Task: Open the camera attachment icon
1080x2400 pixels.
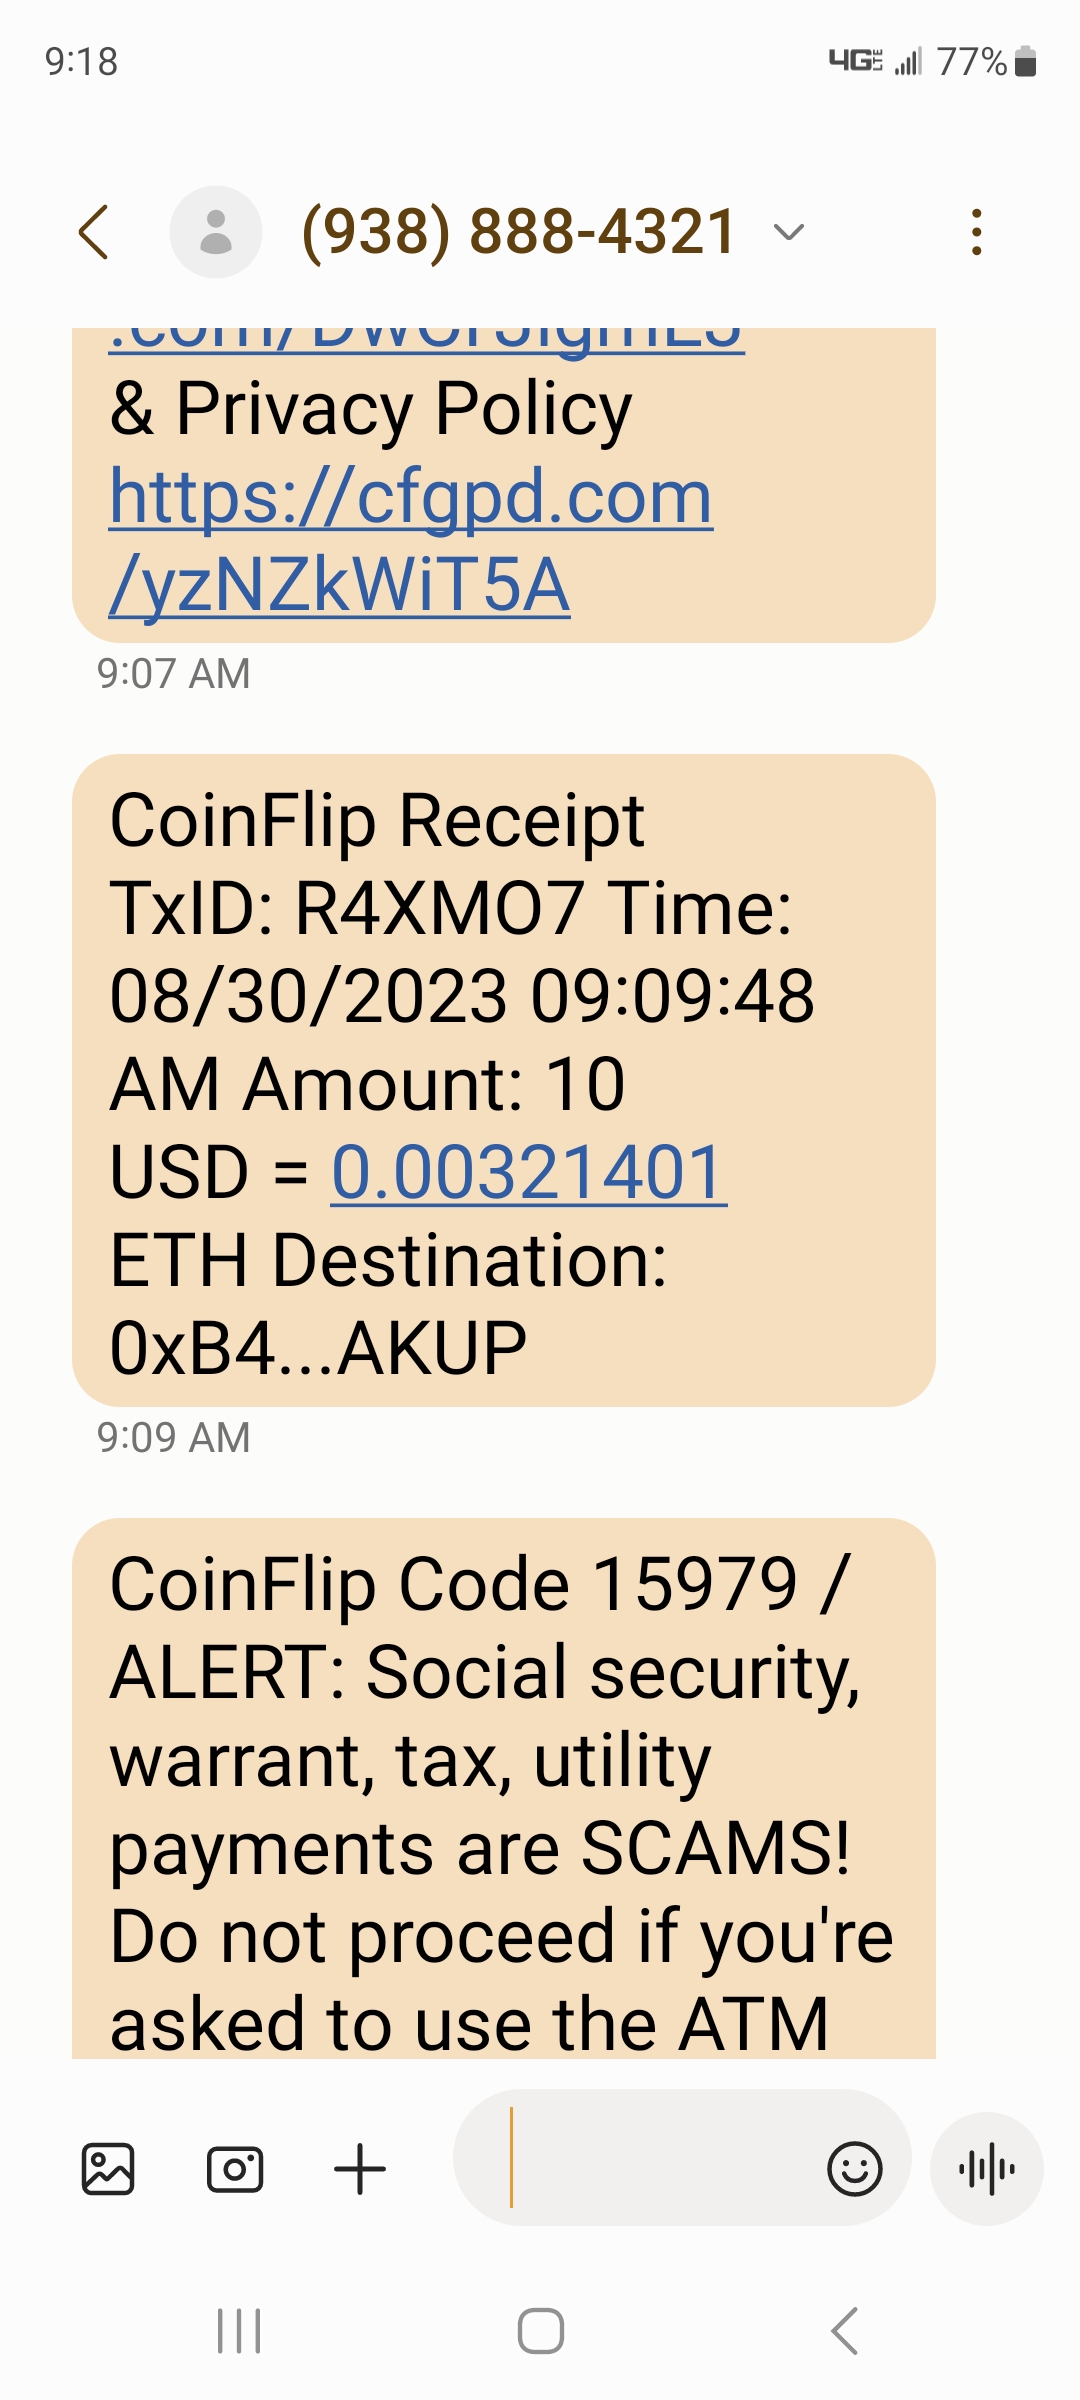Action: [235, 2169]
